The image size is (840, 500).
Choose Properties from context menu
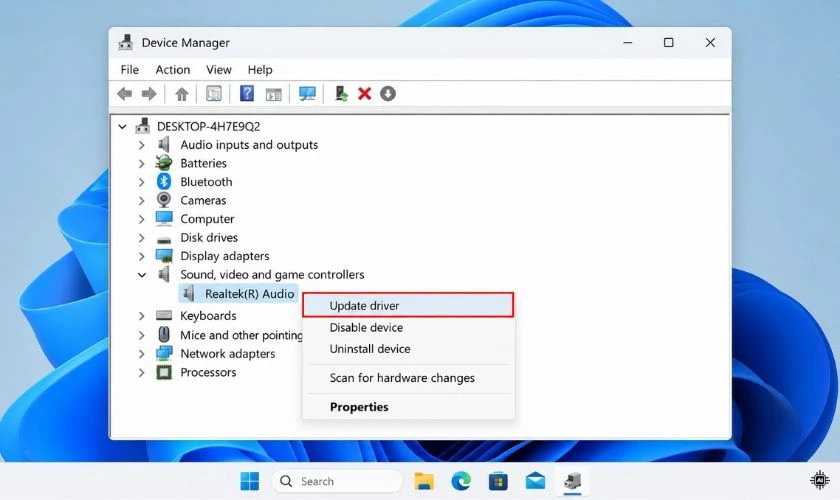click(408, 407)
